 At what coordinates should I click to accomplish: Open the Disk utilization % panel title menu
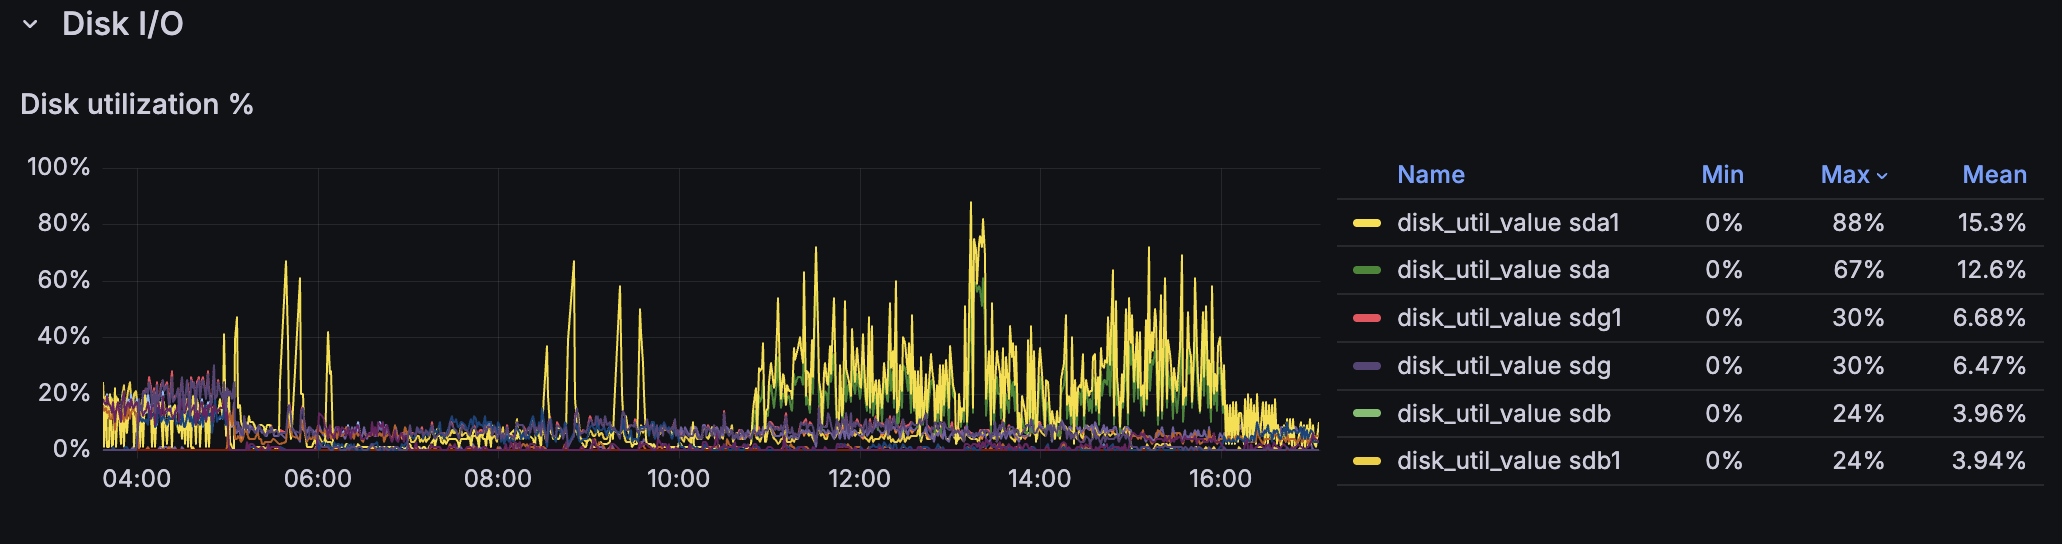tap(136, 104)
